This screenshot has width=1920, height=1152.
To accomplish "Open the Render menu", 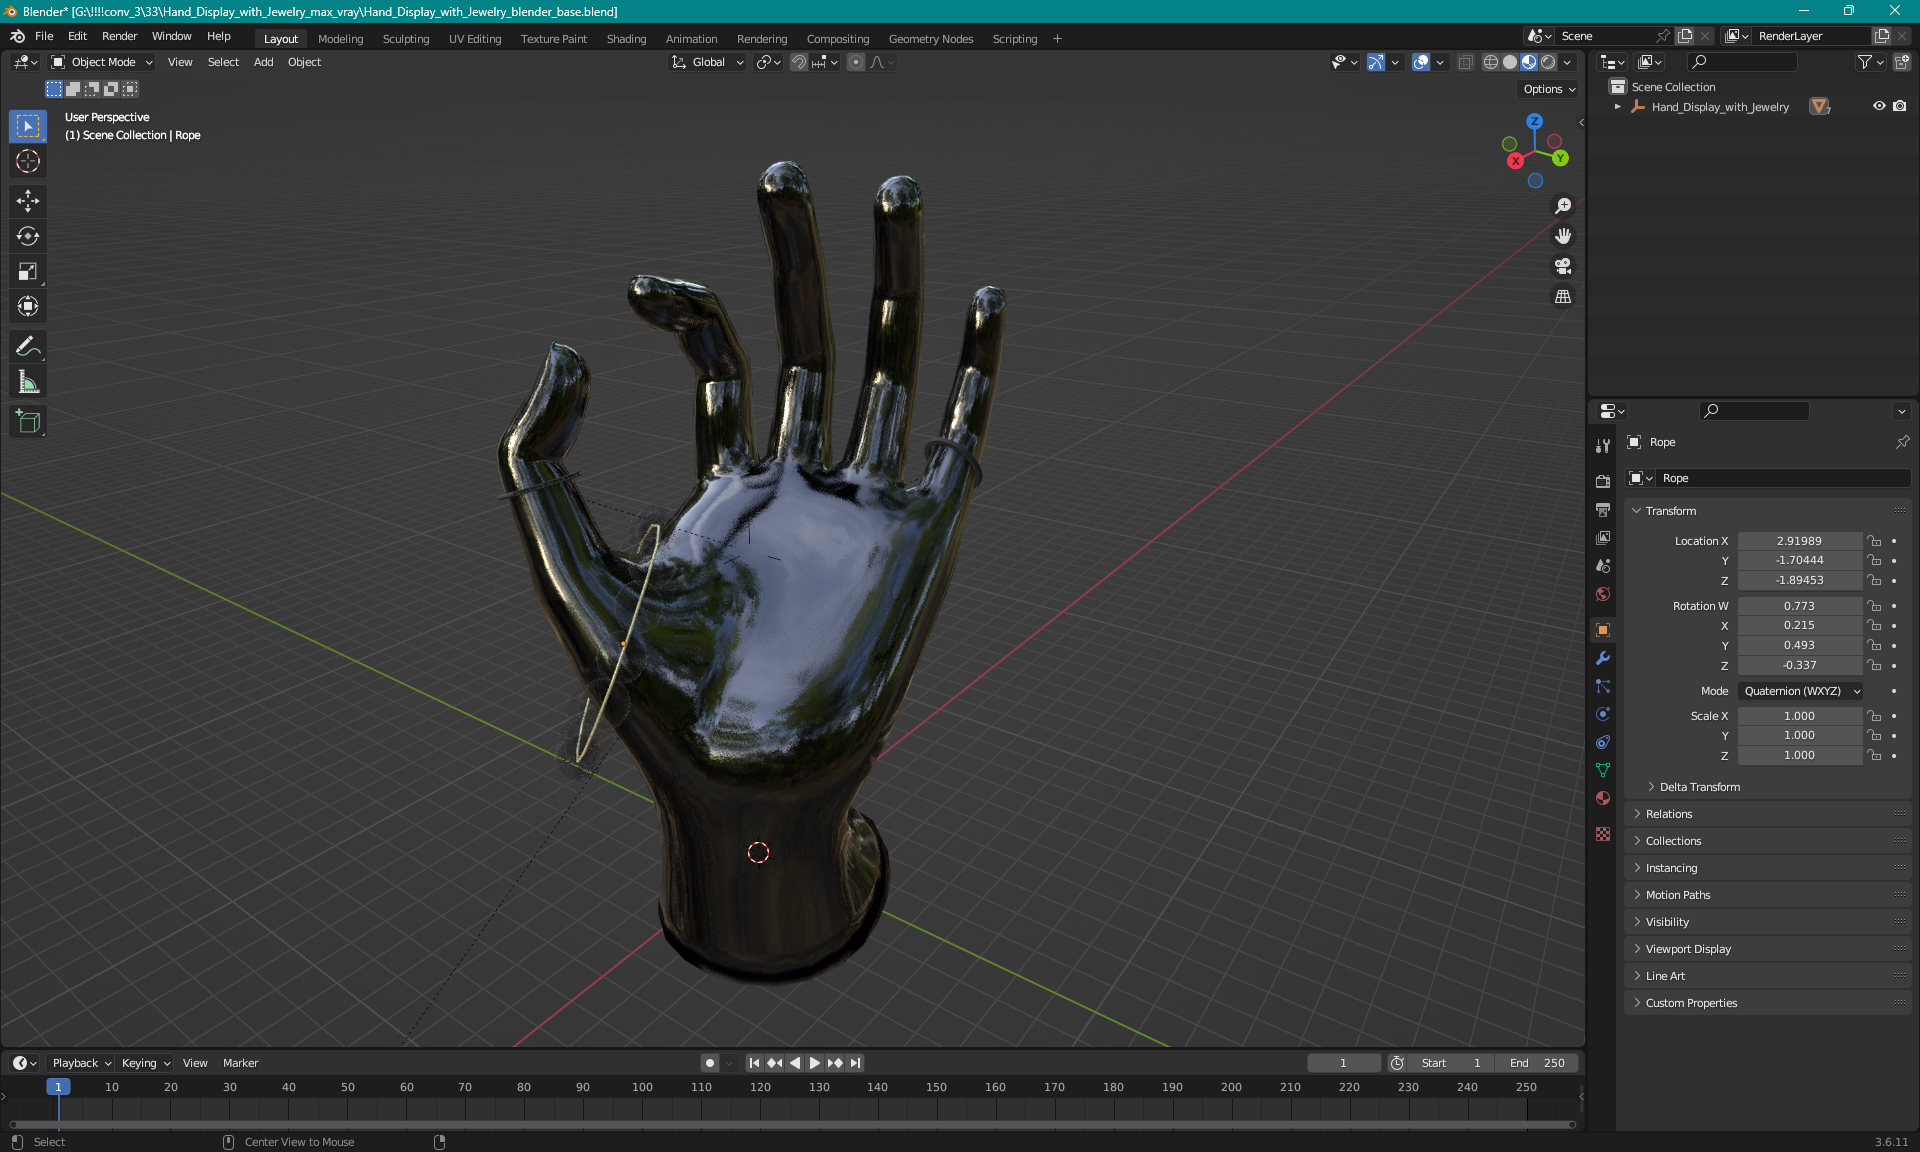I will (119, 36).
